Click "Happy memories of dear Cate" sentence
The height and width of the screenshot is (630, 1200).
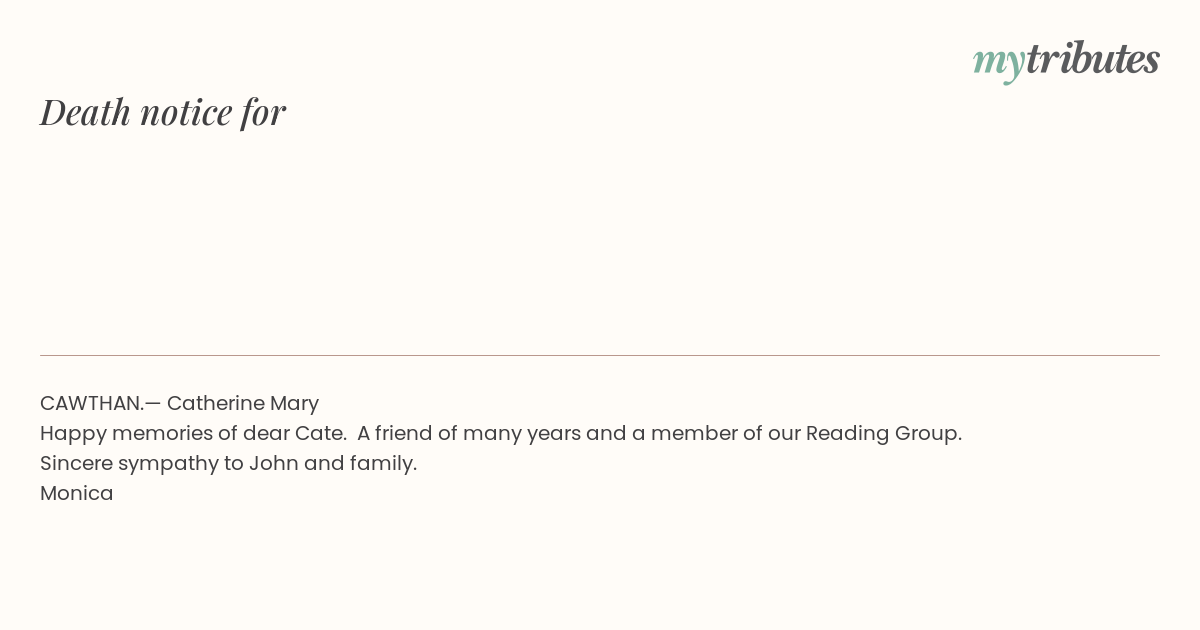193,434
